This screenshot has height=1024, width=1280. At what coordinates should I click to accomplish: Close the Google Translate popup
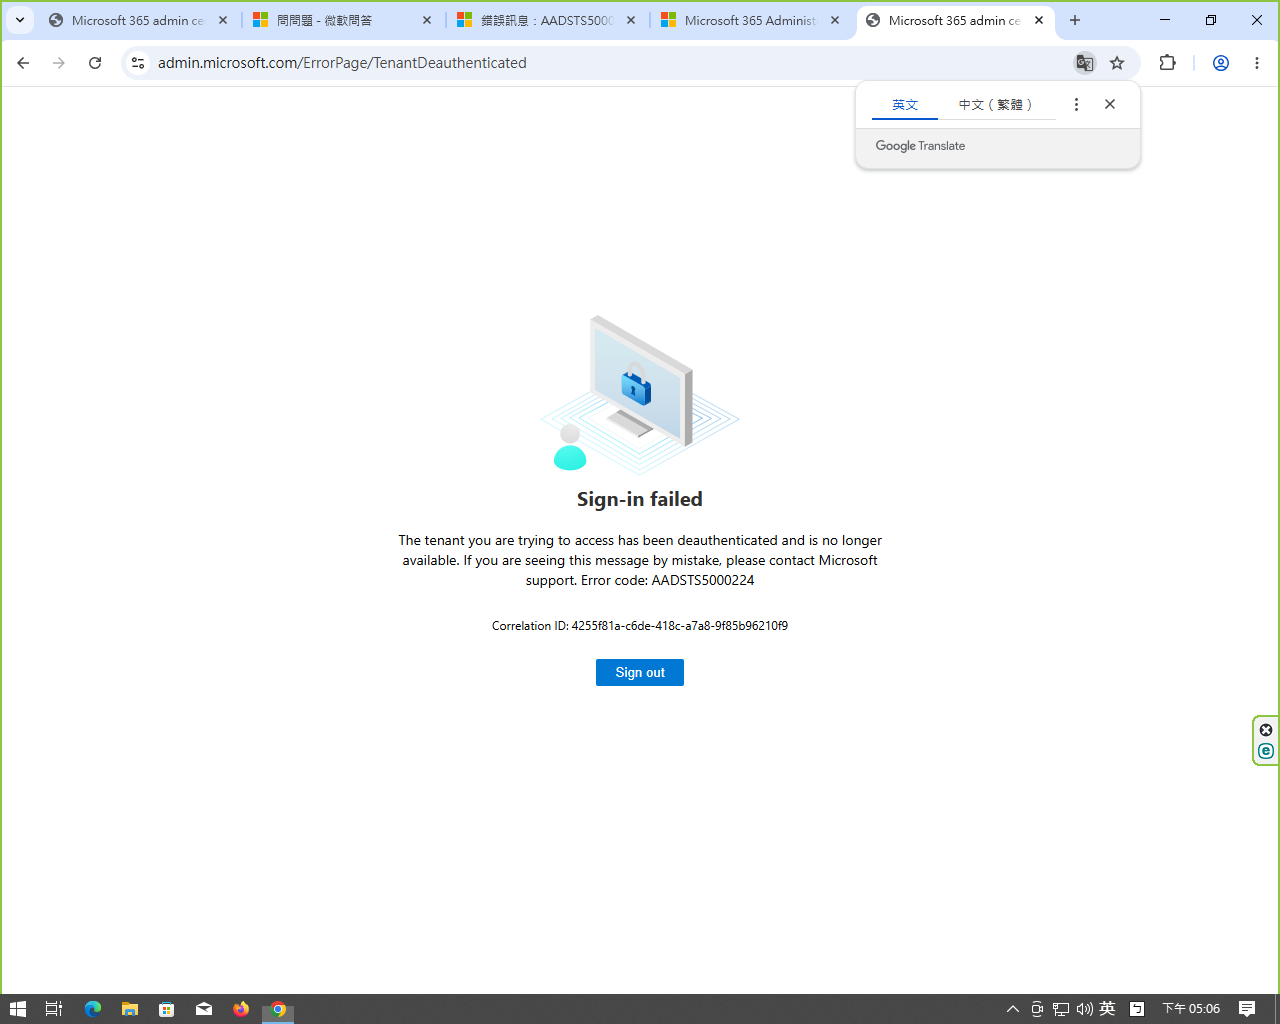[1110, 104]
